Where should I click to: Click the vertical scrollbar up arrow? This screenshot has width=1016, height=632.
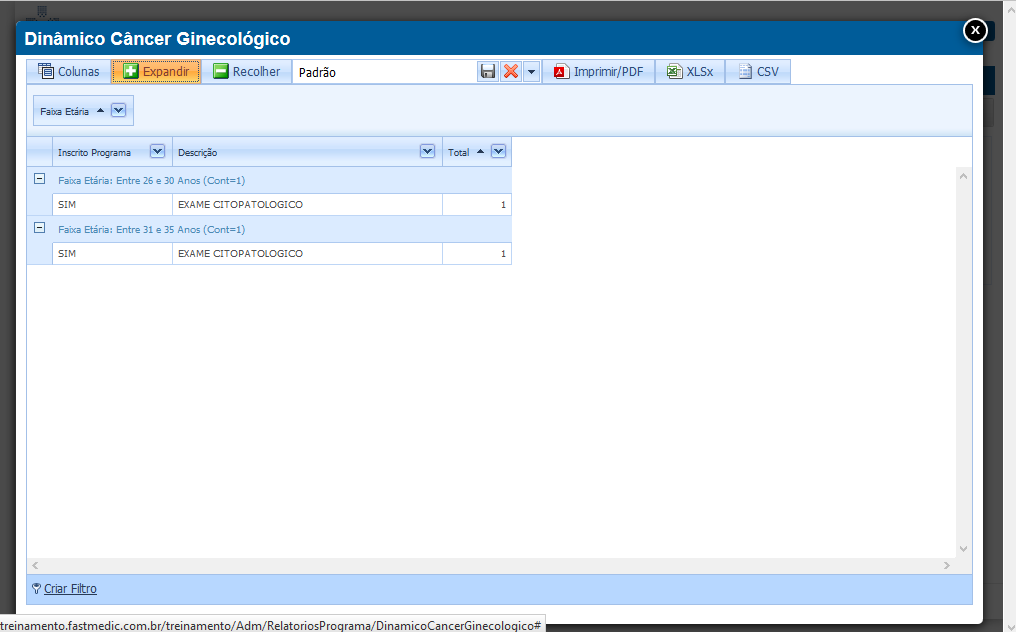coord(964,176)
